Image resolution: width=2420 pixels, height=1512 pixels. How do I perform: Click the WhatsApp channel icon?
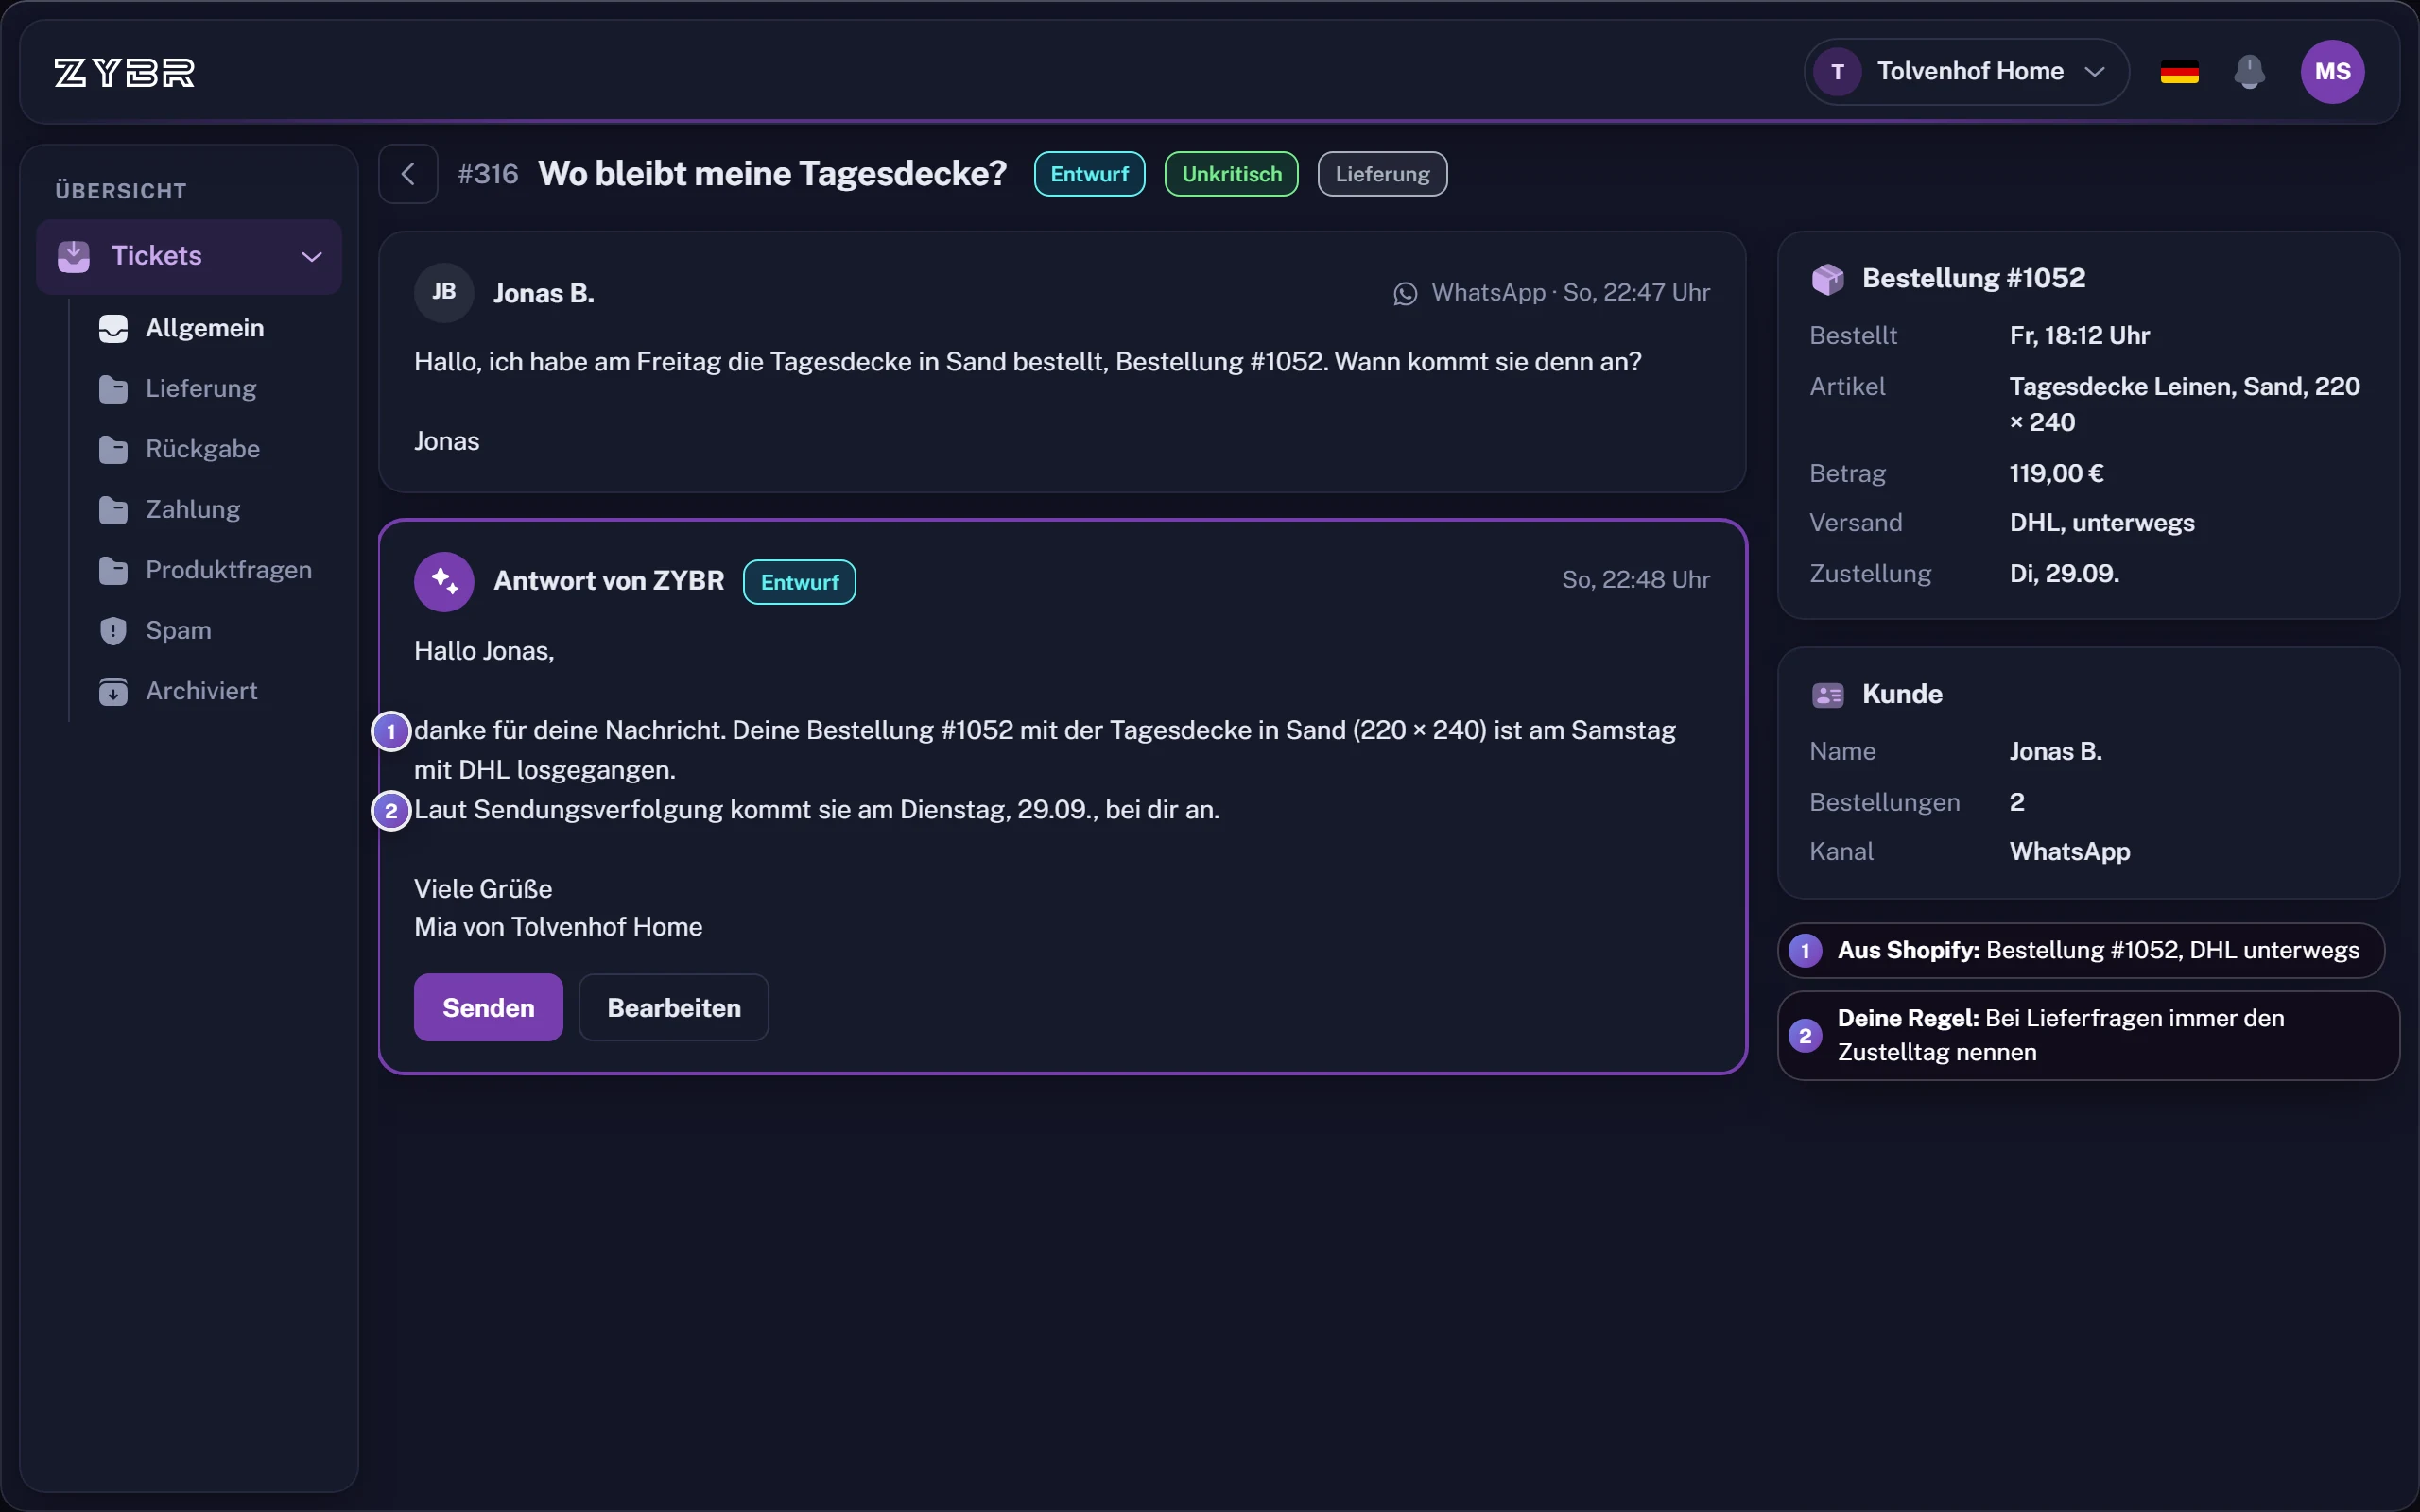pyautogui.click(x=1405, y=293)
